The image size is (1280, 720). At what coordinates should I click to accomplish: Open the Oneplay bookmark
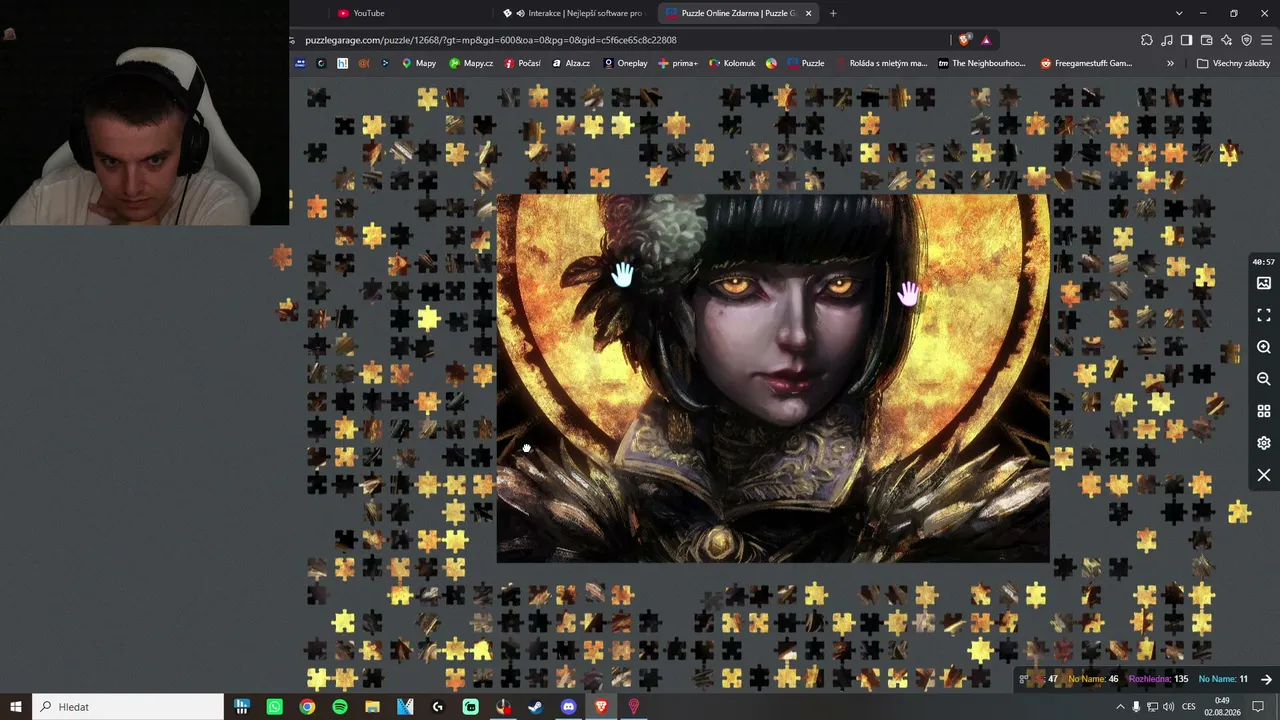[x=625, y=63]
